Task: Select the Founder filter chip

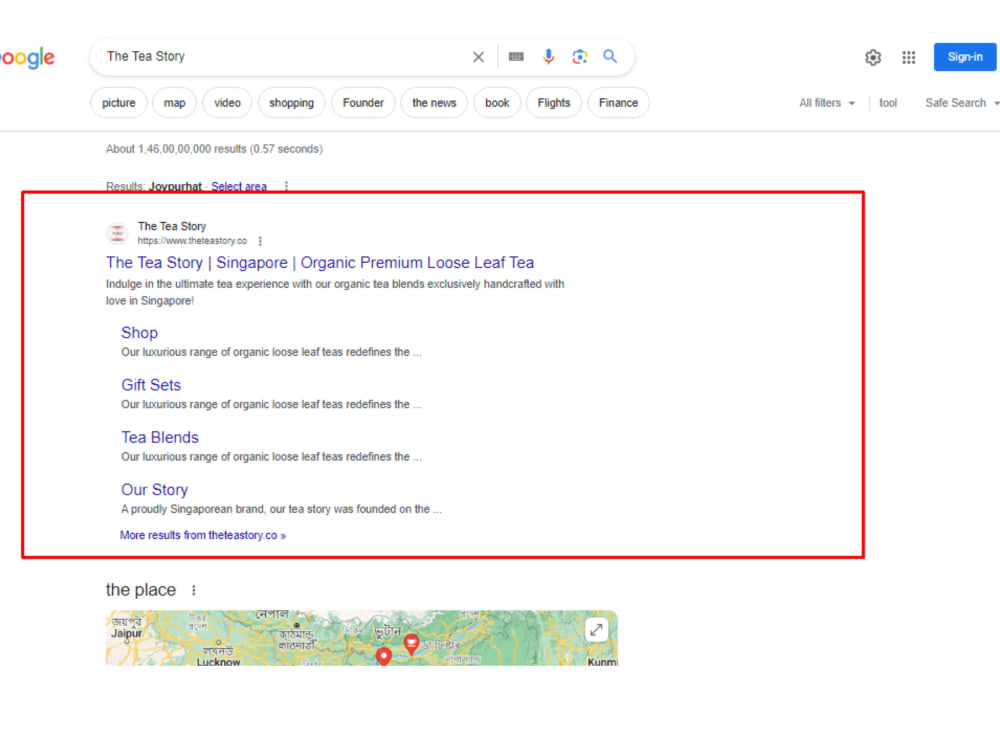Action: click(363, 103)
